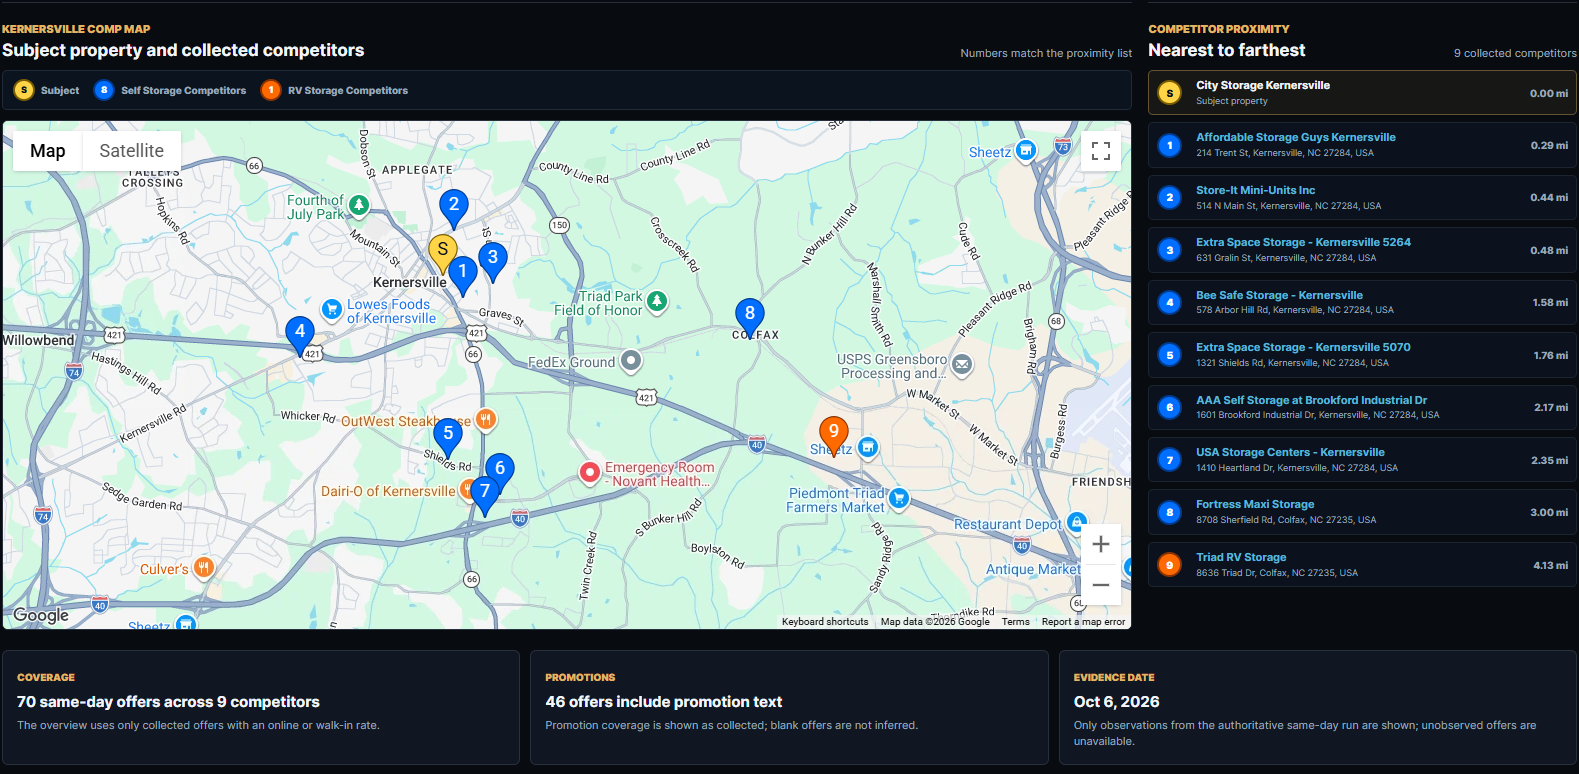Viewport: 1579px width, 774px height.
Task: Click the Fourth of July Park marker
Action: [359, 206]
